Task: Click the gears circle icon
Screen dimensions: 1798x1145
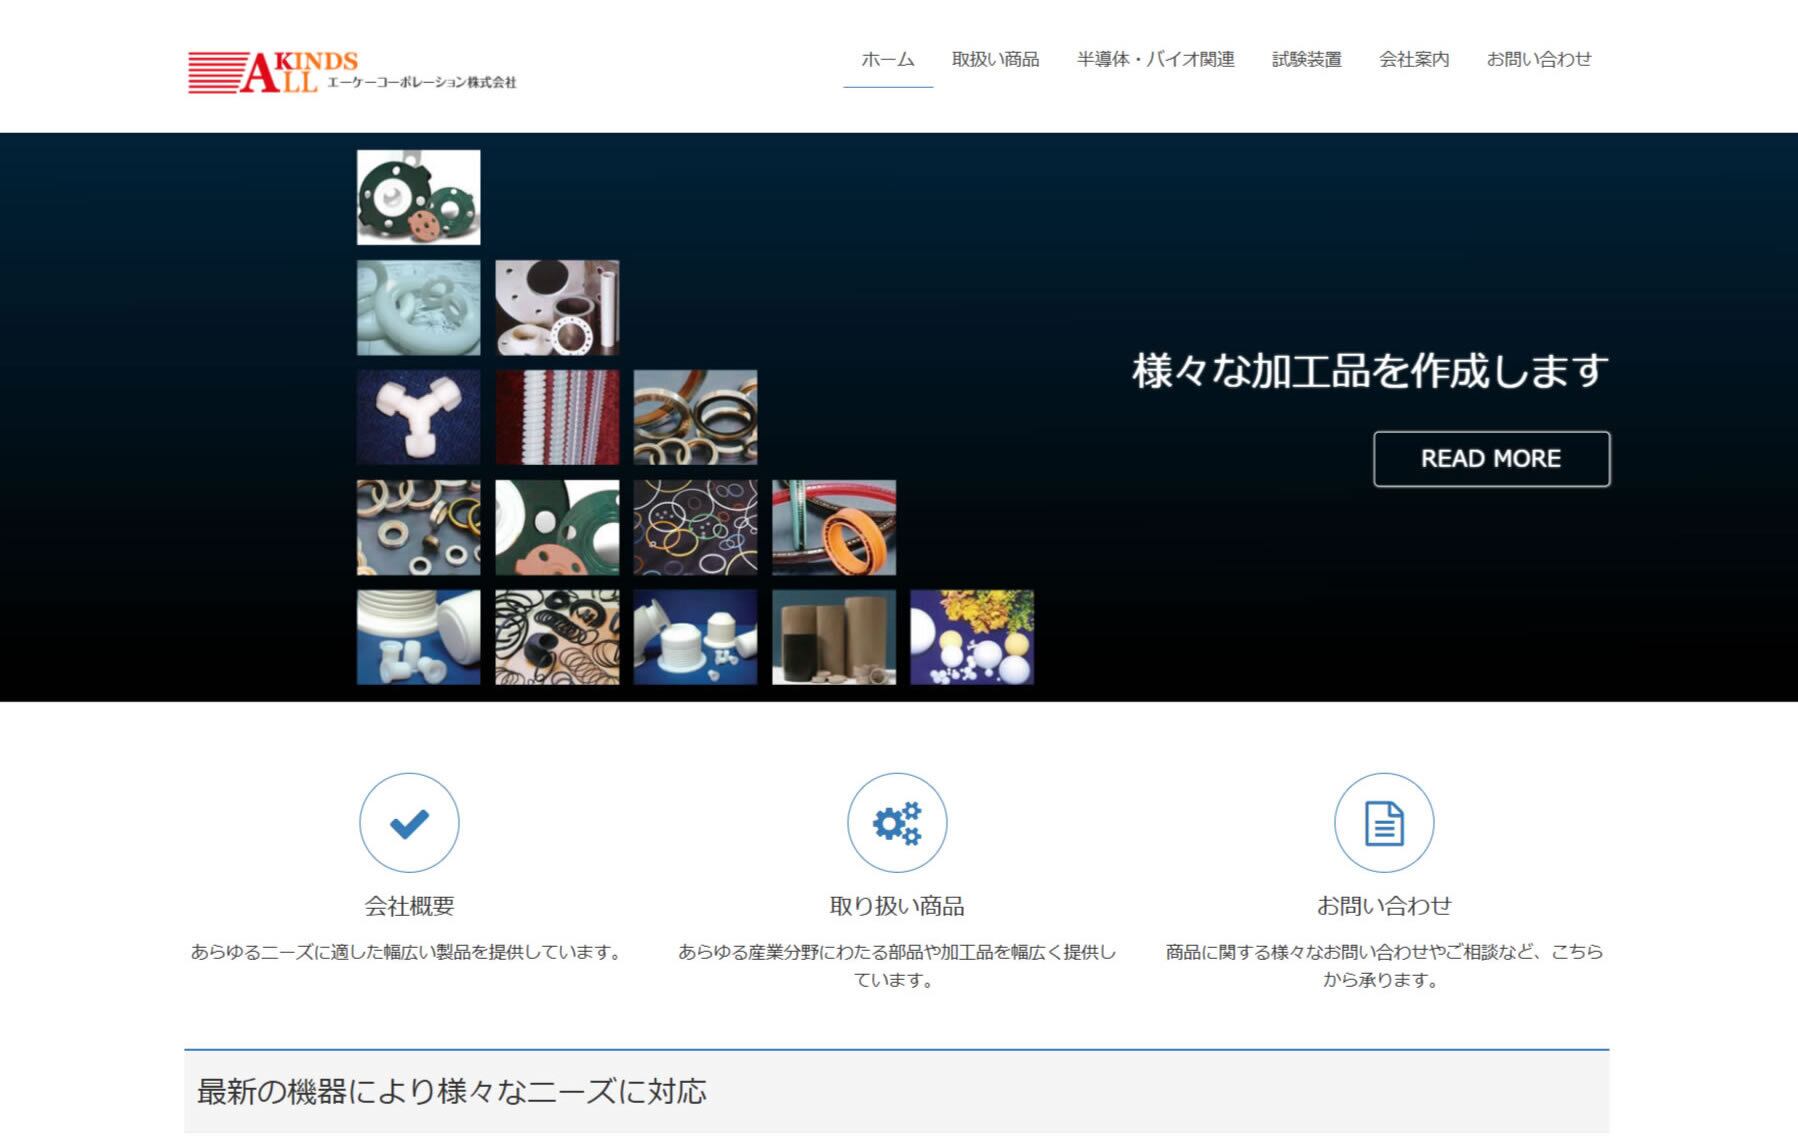Action: pyautogui.click(x=896, y=823)
